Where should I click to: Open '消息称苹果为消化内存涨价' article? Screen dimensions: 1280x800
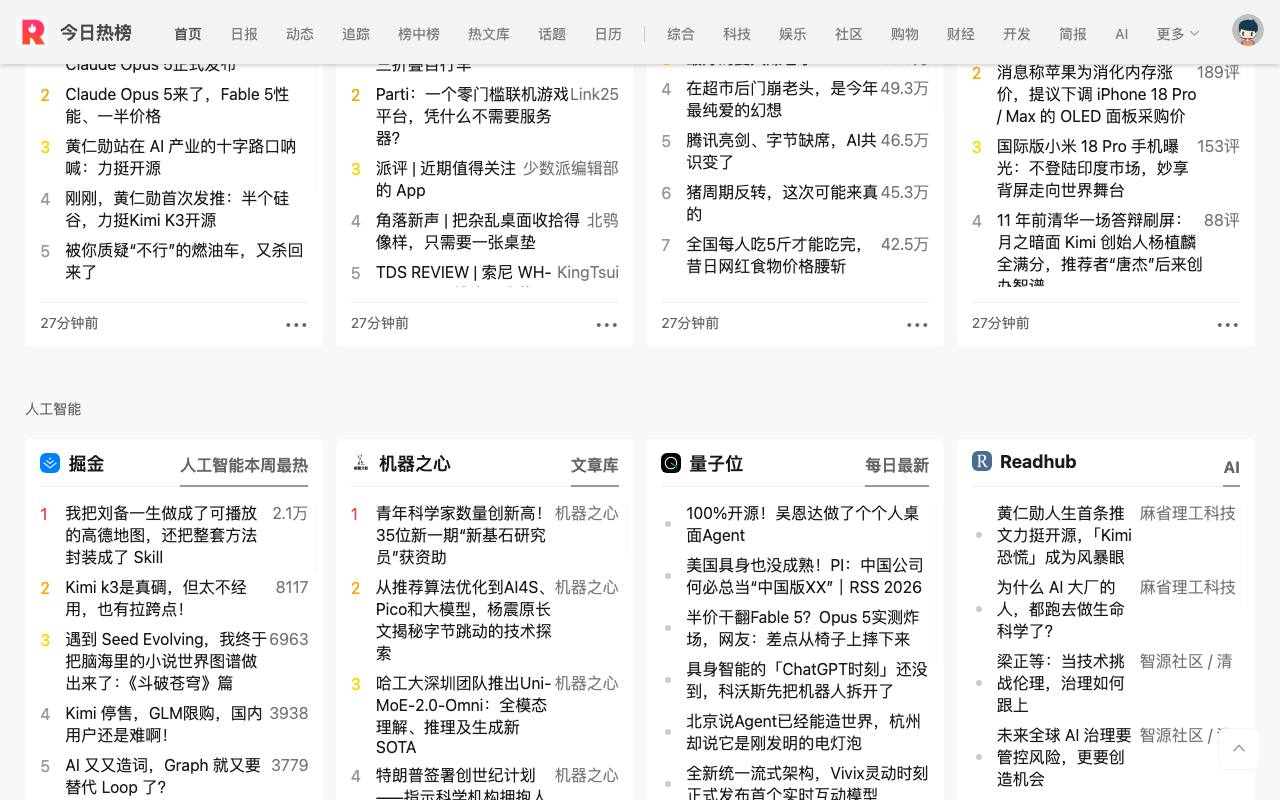[x=1096, y=94]
